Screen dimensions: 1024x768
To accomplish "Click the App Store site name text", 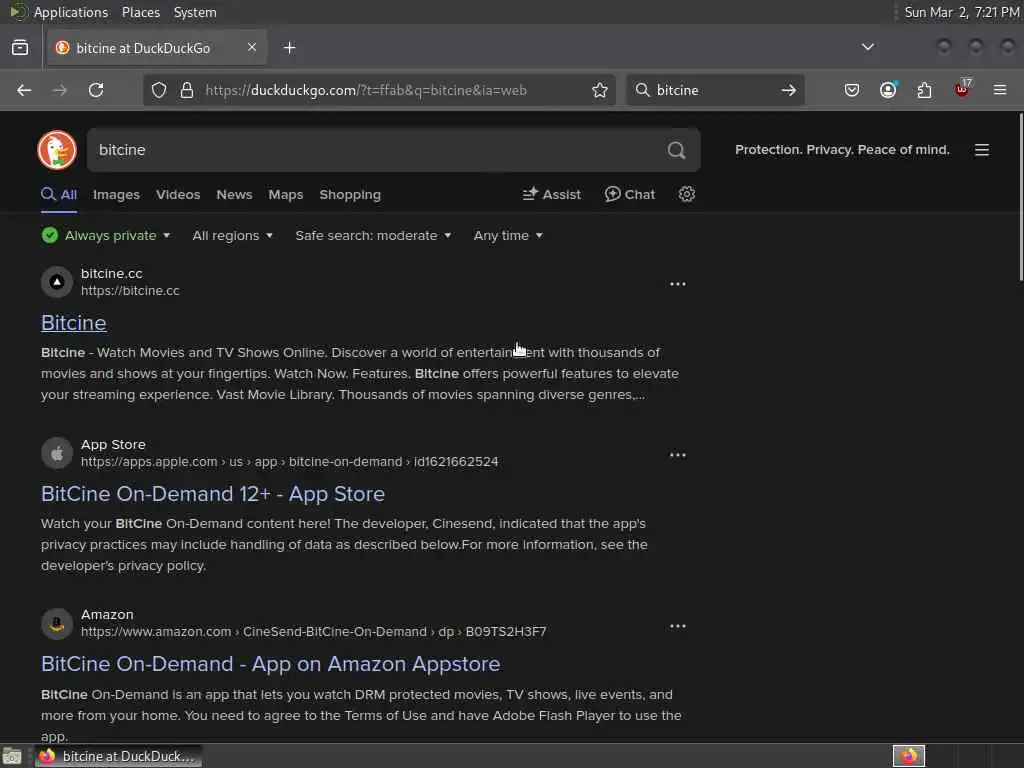I will click(113, 444).
